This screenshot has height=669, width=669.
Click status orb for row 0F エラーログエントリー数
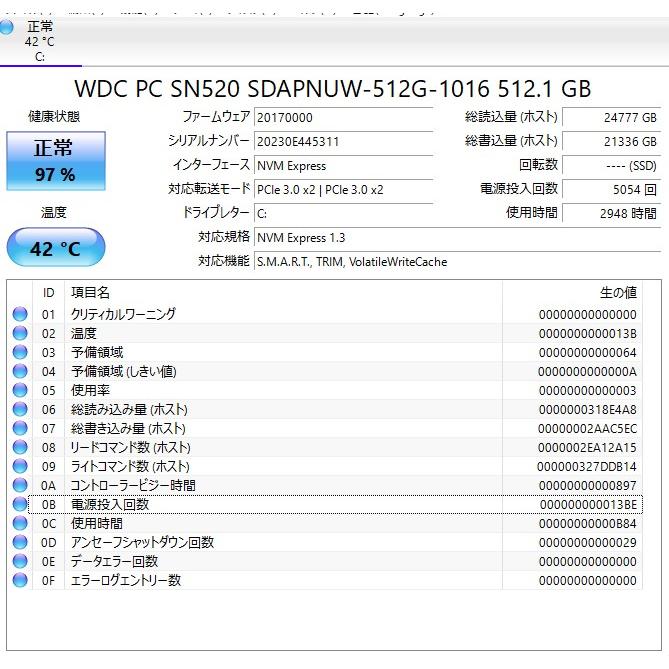click(20, 580)
